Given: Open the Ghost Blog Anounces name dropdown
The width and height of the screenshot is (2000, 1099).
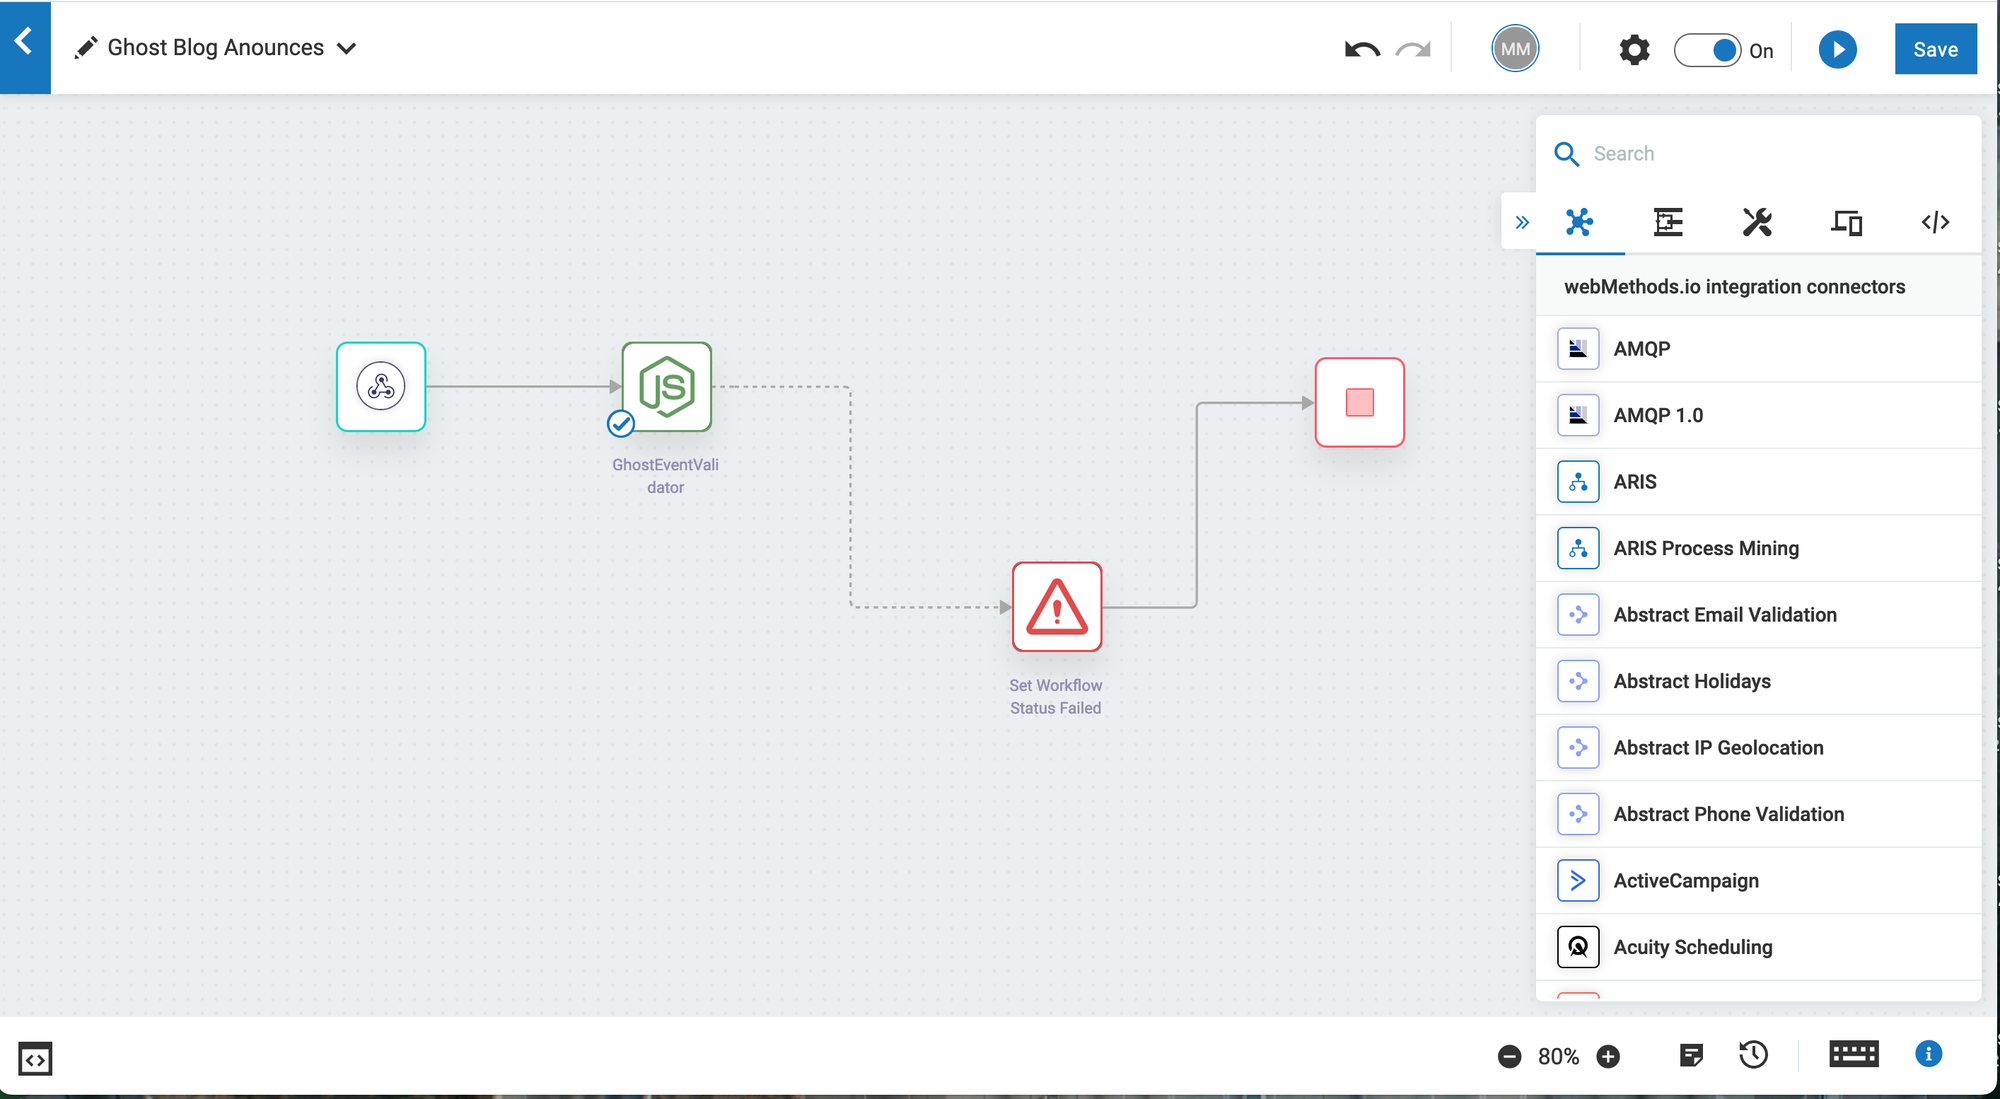Looking at the screenshot, I should coord(346,47).
